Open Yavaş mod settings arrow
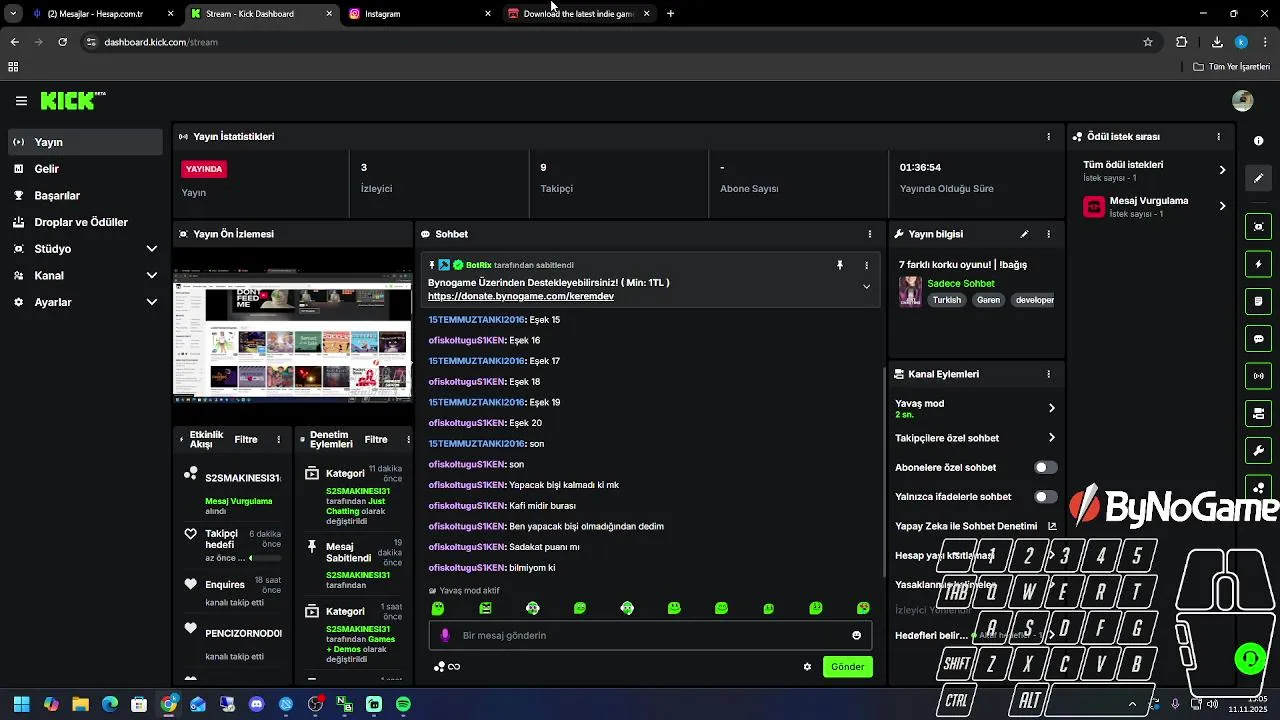The height and width of the screenshot is (720, 1280). click(x=1051, y=408)
